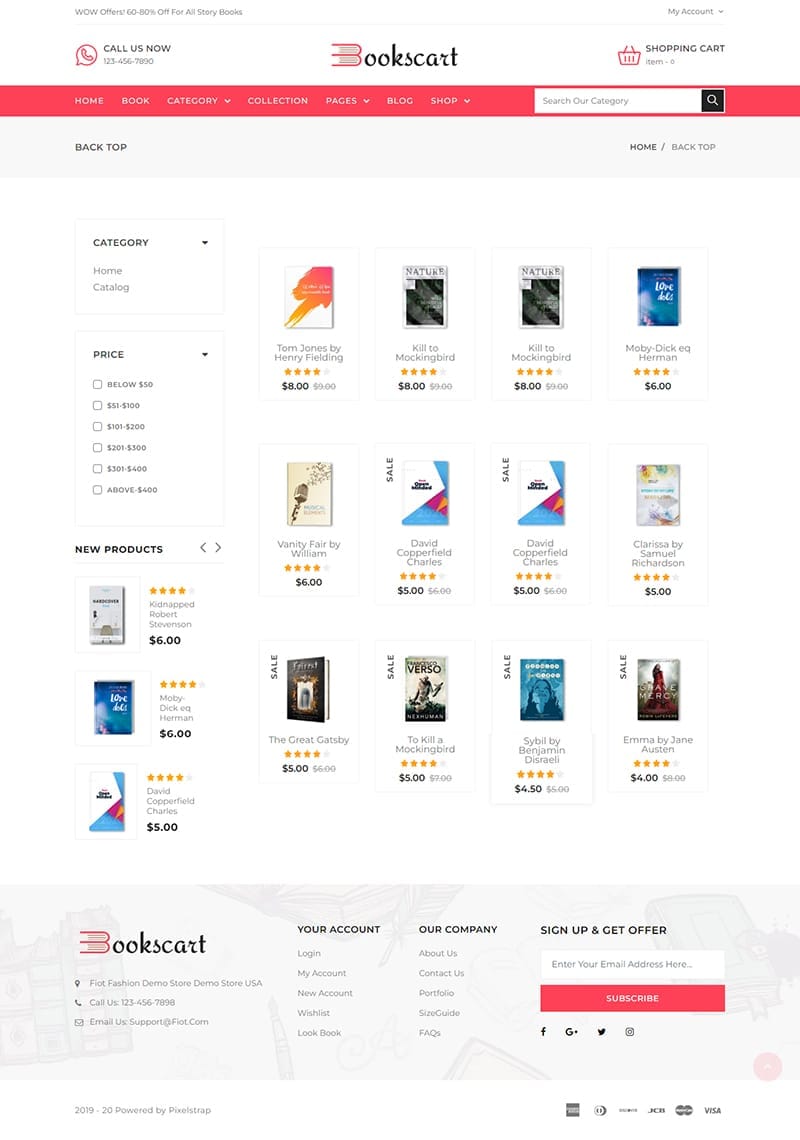Open the shopping cart basket icon

pyautogui.click(x=629, y=55)
